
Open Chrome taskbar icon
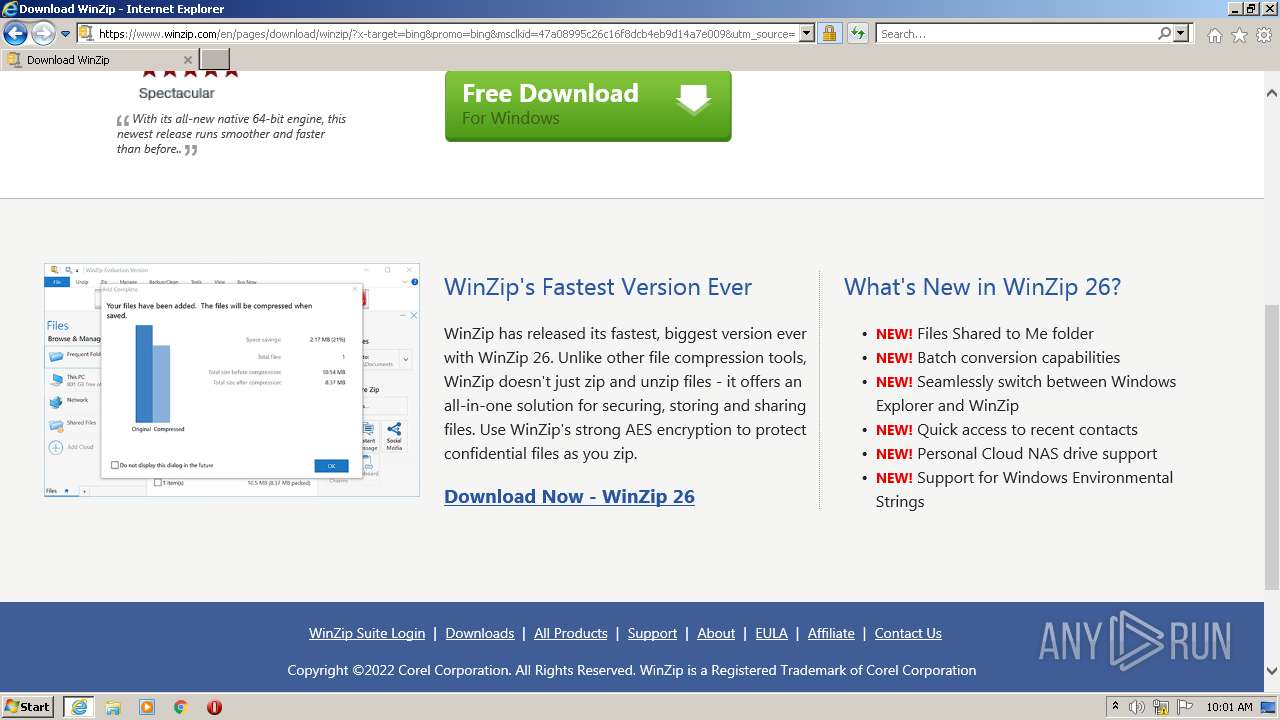coord(181,707)
